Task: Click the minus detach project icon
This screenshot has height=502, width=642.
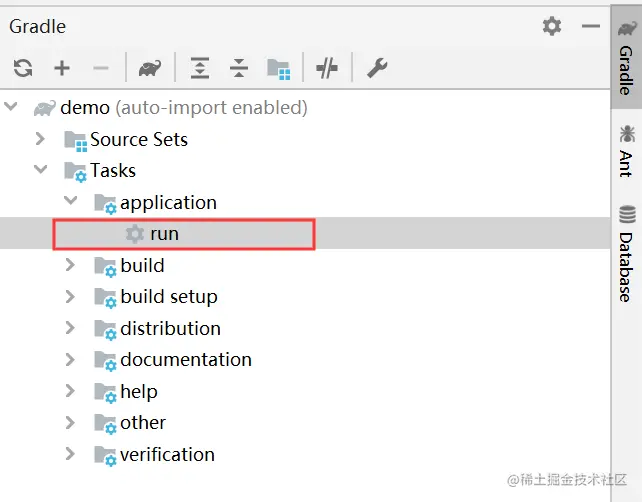Action: point(101,68)
